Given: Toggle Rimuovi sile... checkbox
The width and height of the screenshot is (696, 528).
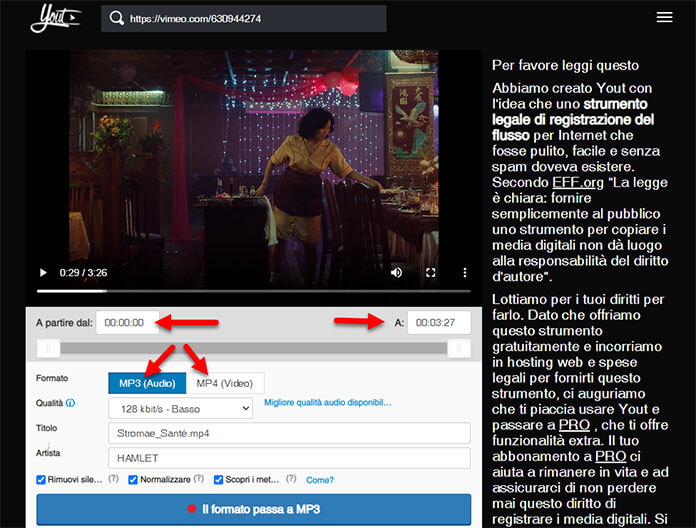Looking at the screenshot, I should click(x=41, y=480).
